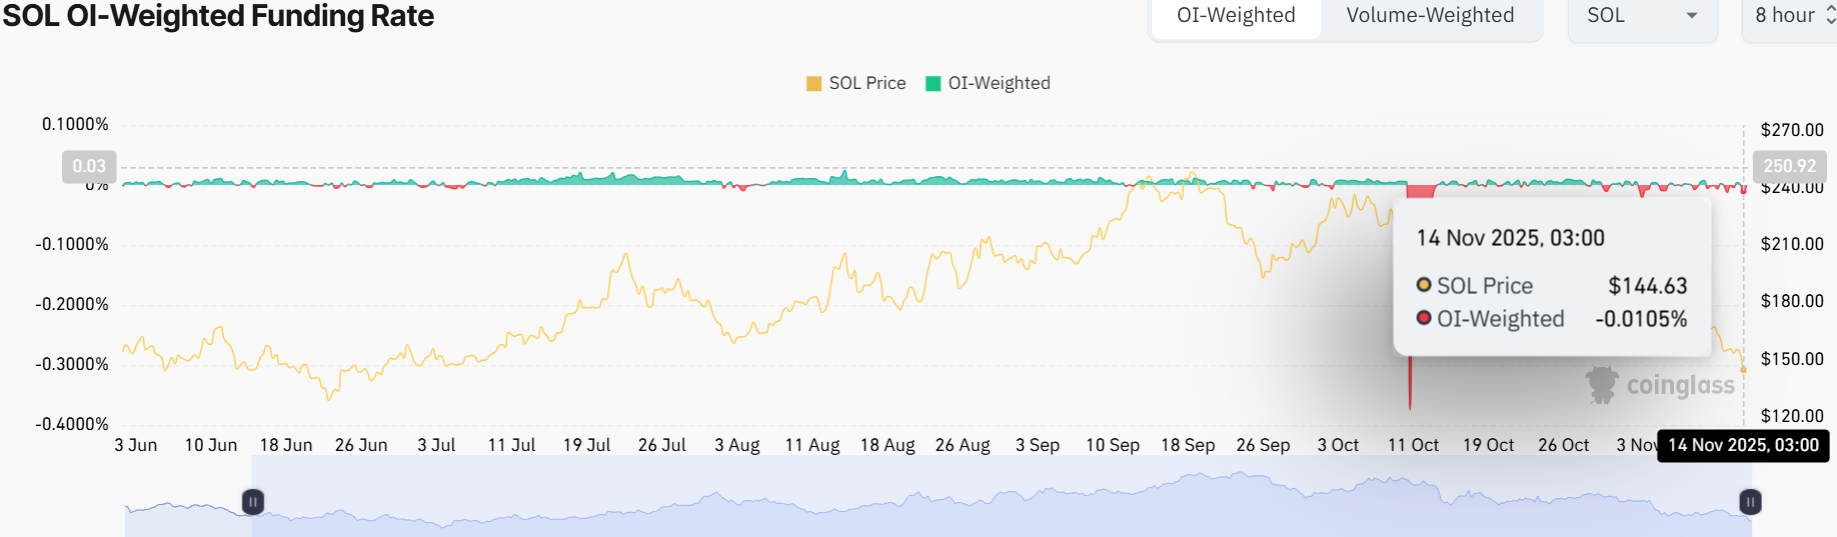The height and width of the screenshot is (537, 1837).
Task: Click the coinglass watermark logo icon
Action: tap(1602, 385)
